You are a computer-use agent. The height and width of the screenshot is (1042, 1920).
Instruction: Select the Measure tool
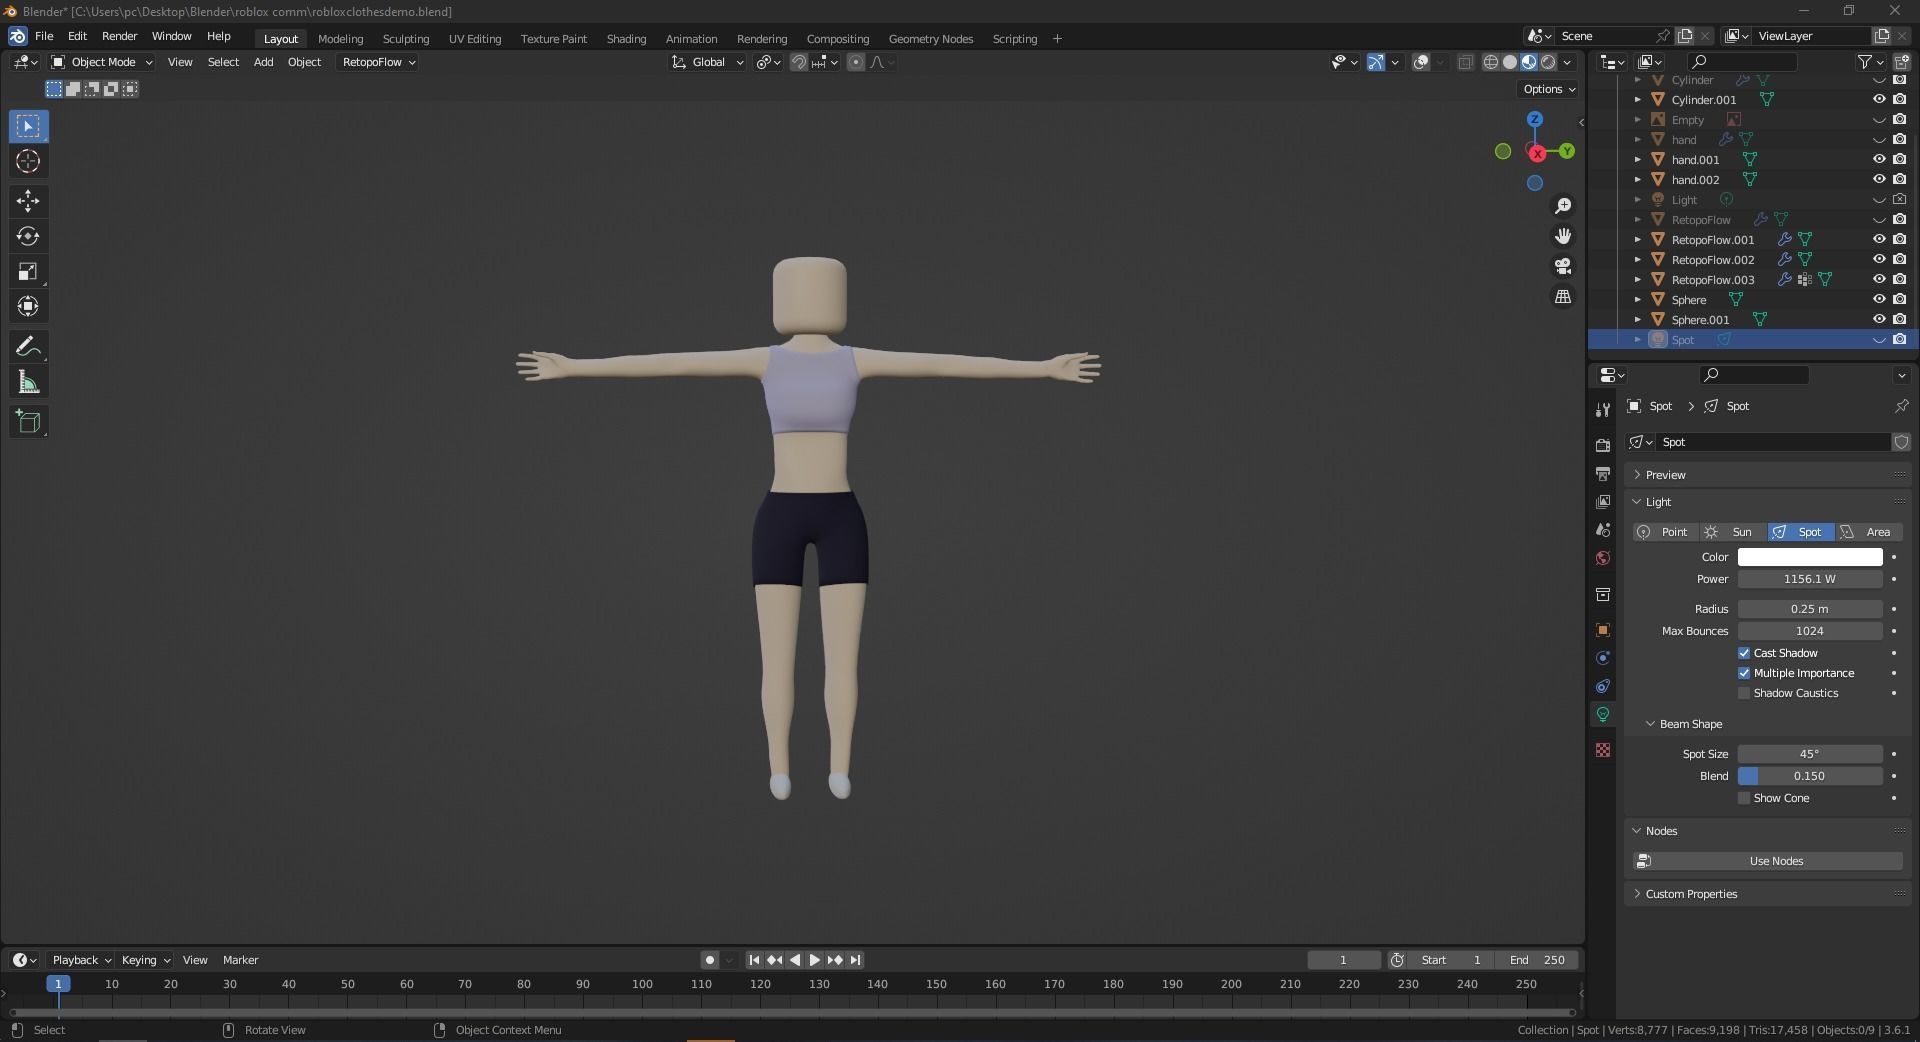[28, 381]
